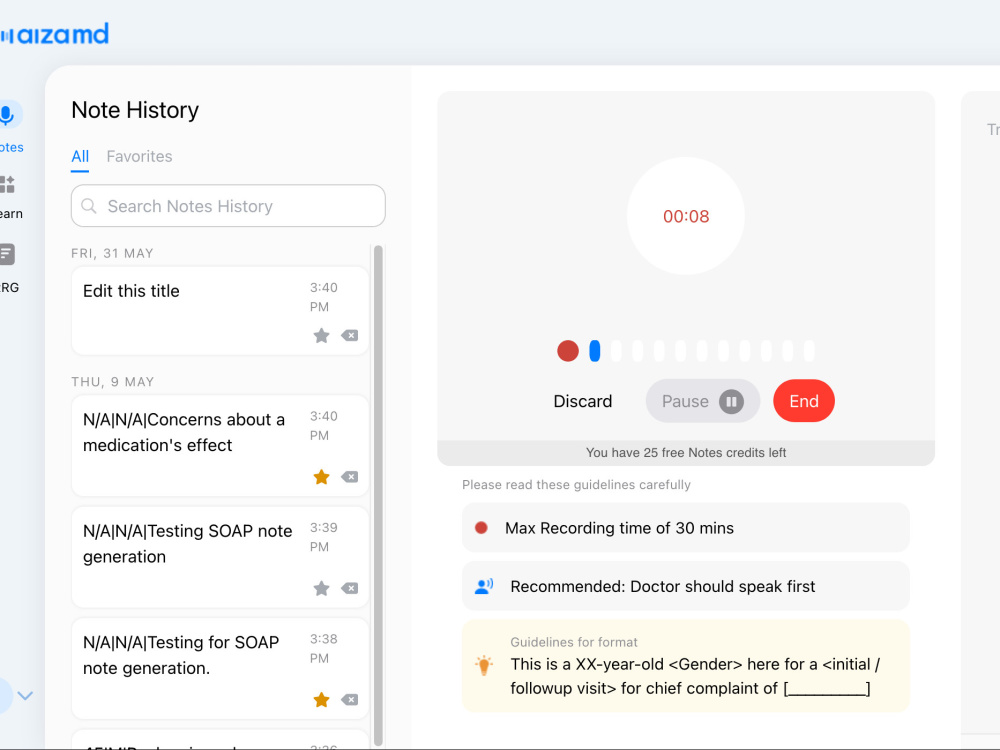Viewport: 1000px width, 750px height.
Task: Delete the 'Testing SOAP note generation' note
Action: pyautogui.click(x=349, y=588)
